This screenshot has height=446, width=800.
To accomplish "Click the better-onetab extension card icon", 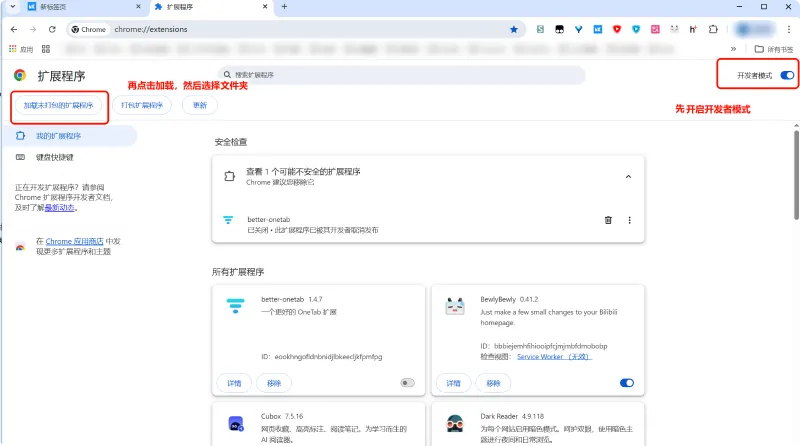I will coord(235,306).
